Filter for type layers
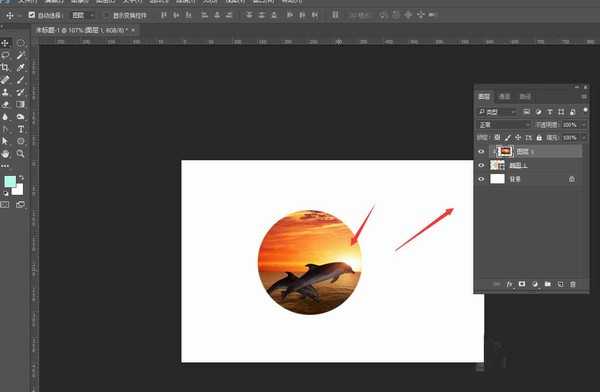Screen dimensions: 600x392 coord(549,112)
